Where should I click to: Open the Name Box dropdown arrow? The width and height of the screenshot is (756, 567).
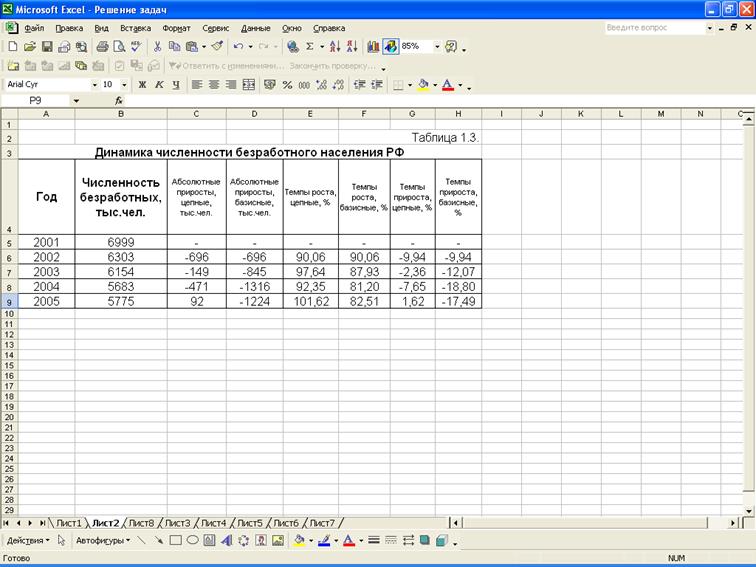[x=75, y=101]
